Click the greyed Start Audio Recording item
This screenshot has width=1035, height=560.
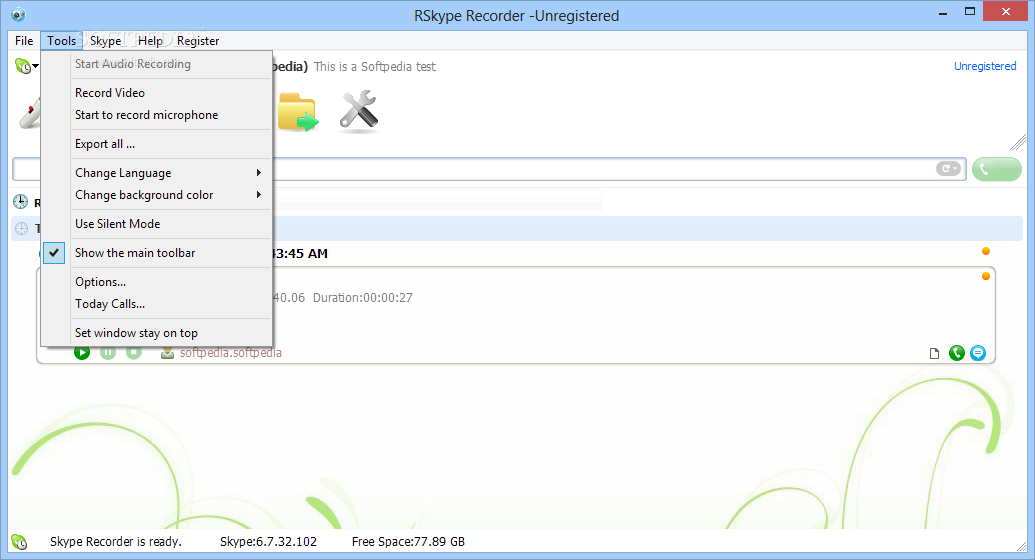157,64
